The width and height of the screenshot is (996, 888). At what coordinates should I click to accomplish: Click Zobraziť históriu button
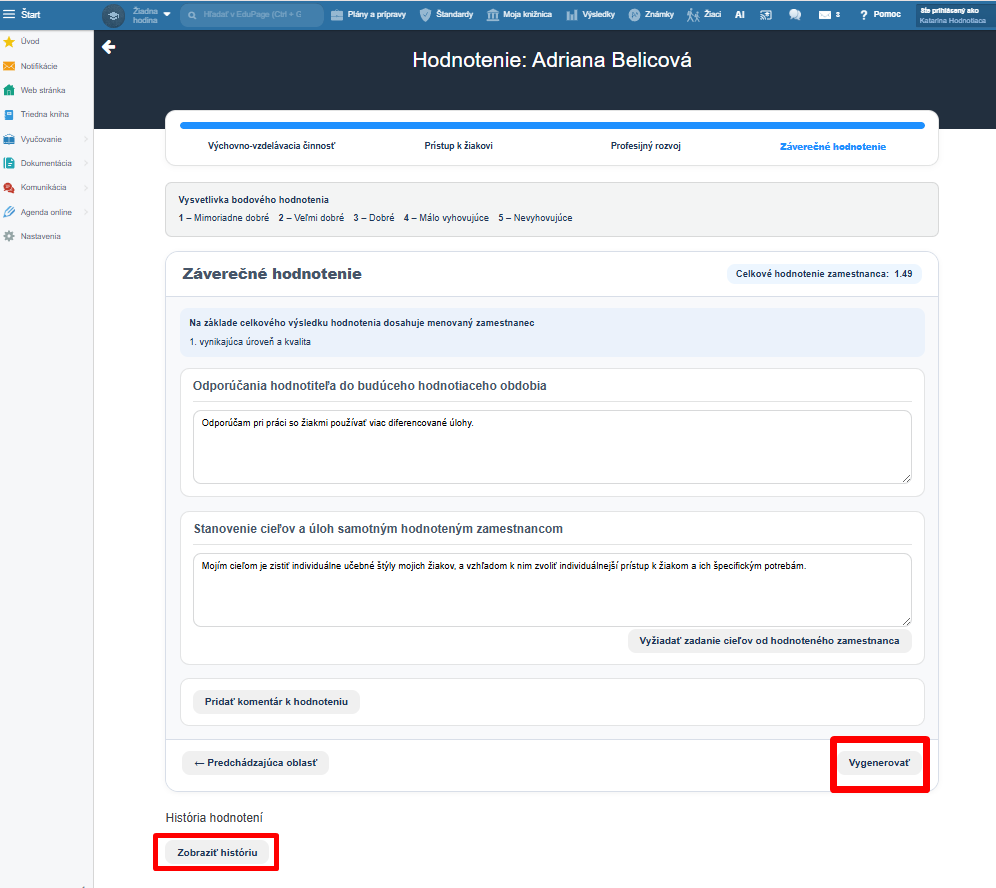point(217,852)
